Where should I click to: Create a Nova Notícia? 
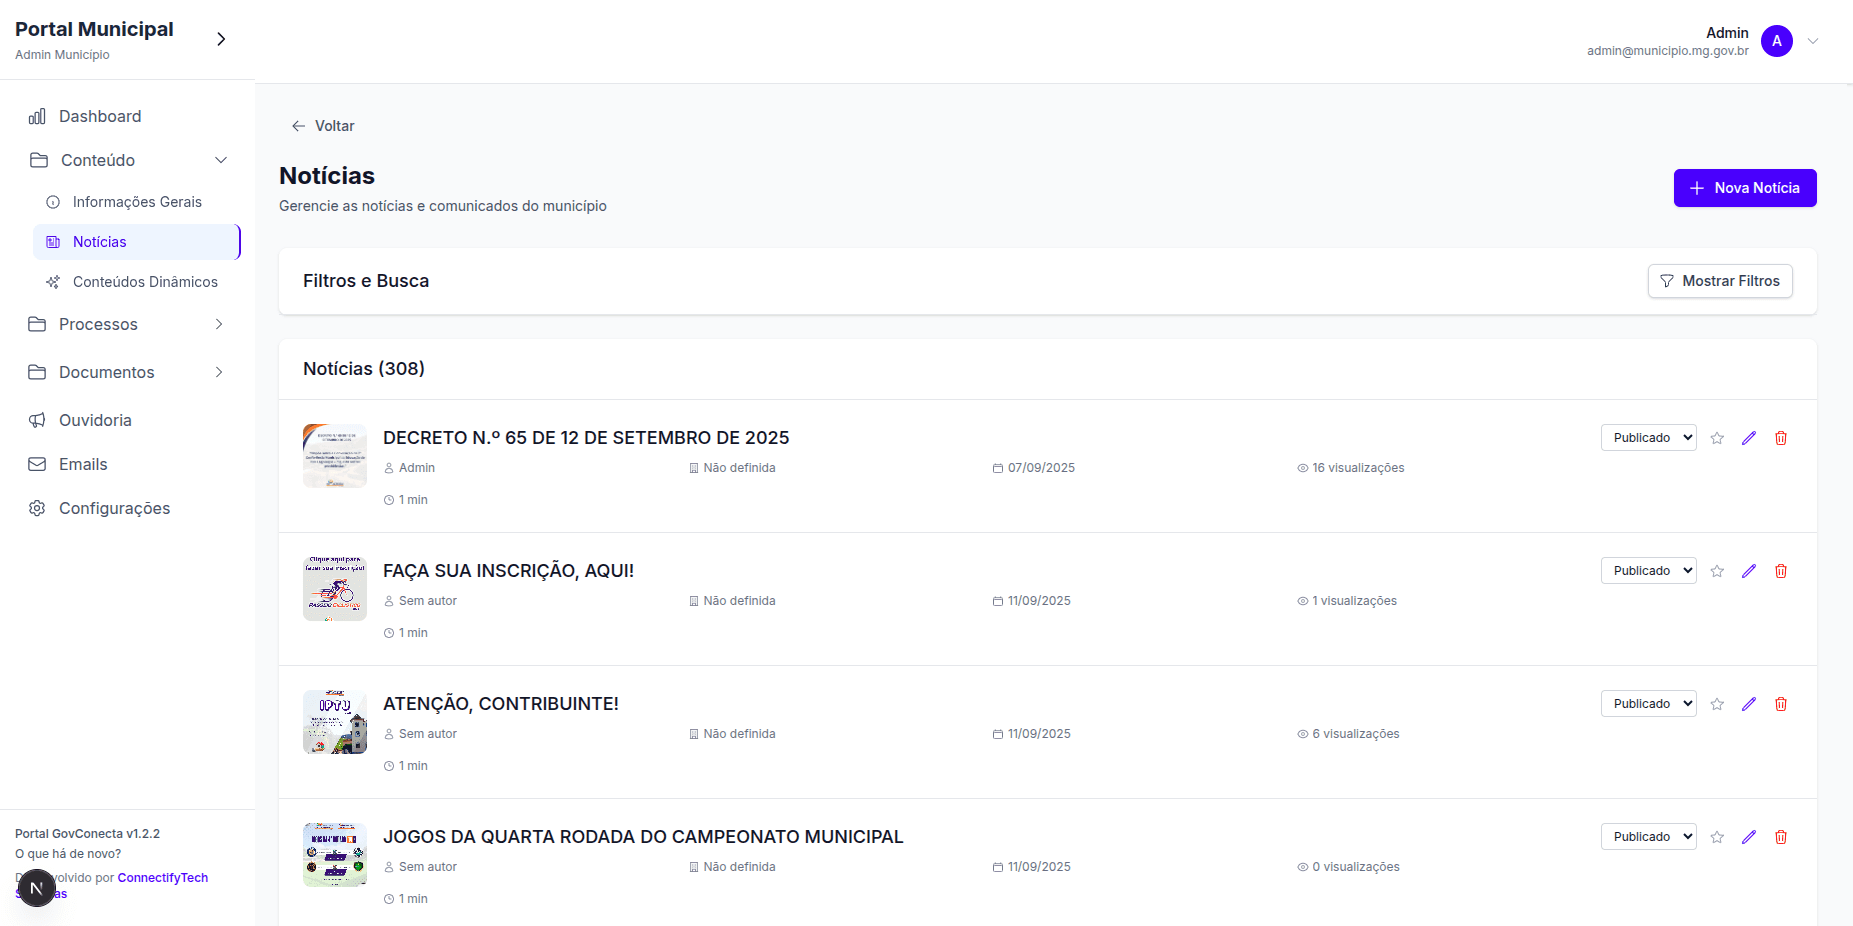[x=1744, y=188]
